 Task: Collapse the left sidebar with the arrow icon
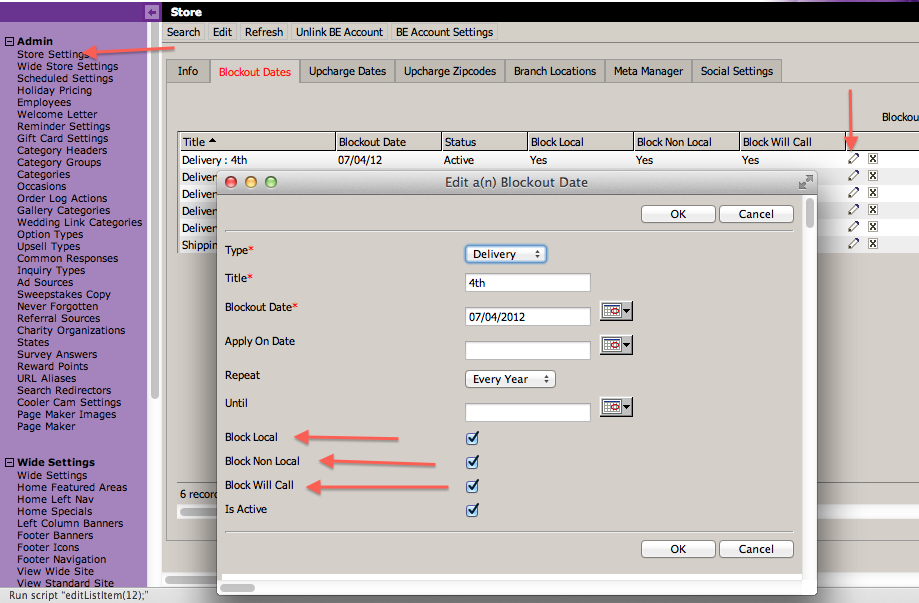152,12
